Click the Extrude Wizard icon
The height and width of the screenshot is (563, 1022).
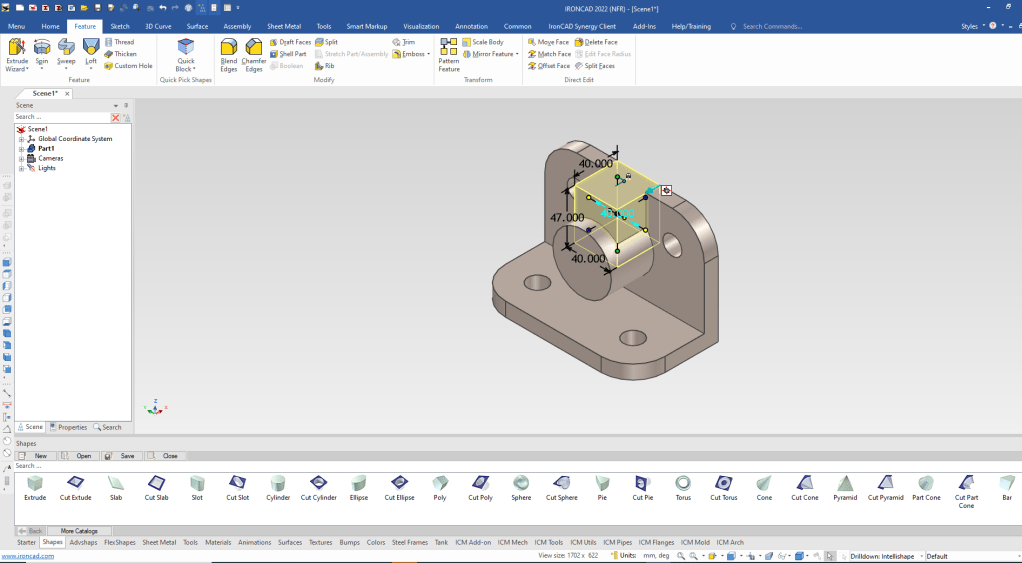pyautogui.click(x=16, y=47)
